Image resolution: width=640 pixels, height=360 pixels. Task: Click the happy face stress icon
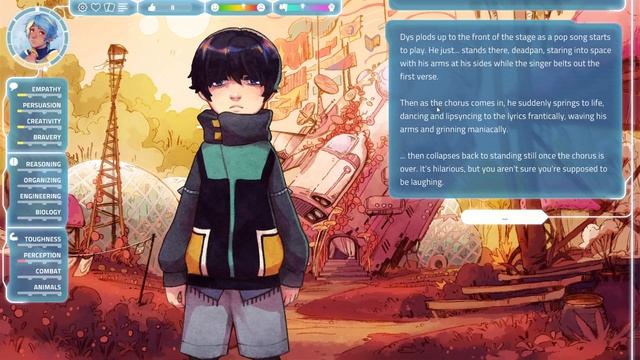(215, 7)
